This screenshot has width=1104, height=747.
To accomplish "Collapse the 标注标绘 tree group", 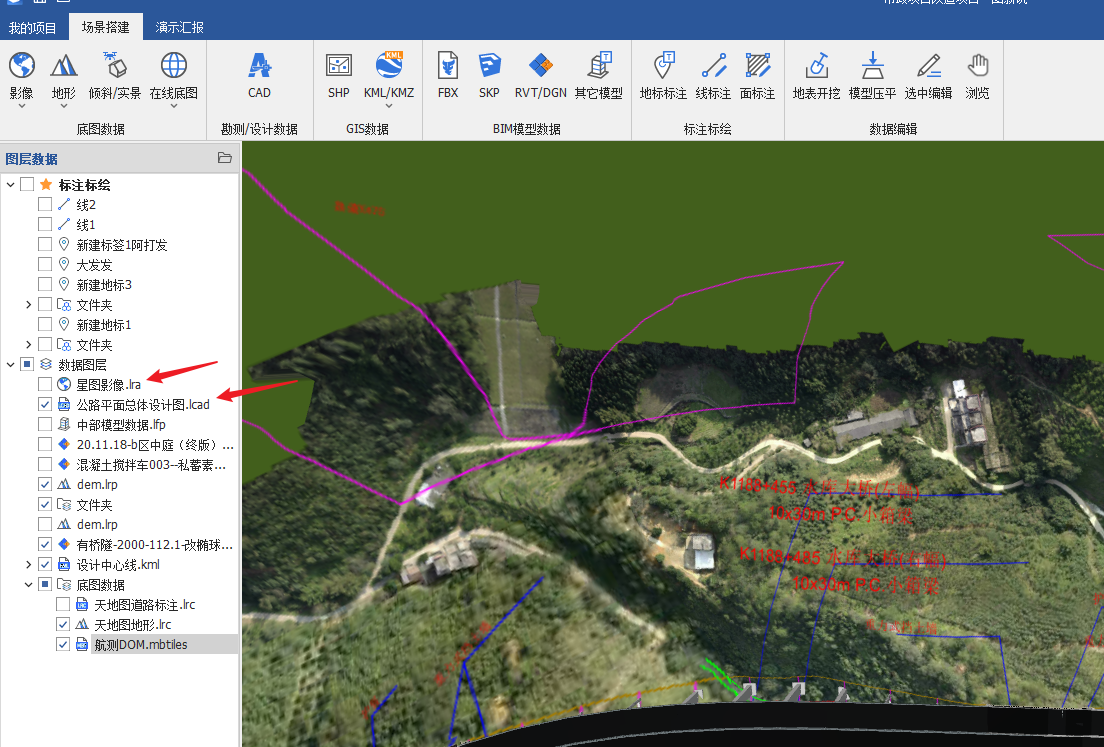I will pyautogui.click(x=11, y=185).
